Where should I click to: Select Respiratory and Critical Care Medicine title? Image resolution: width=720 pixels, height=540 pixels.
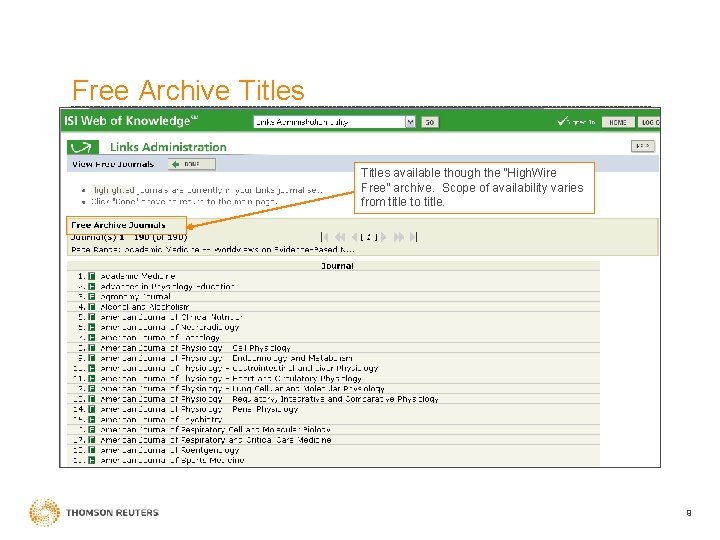pyautogui.click(x=216, y=440)
